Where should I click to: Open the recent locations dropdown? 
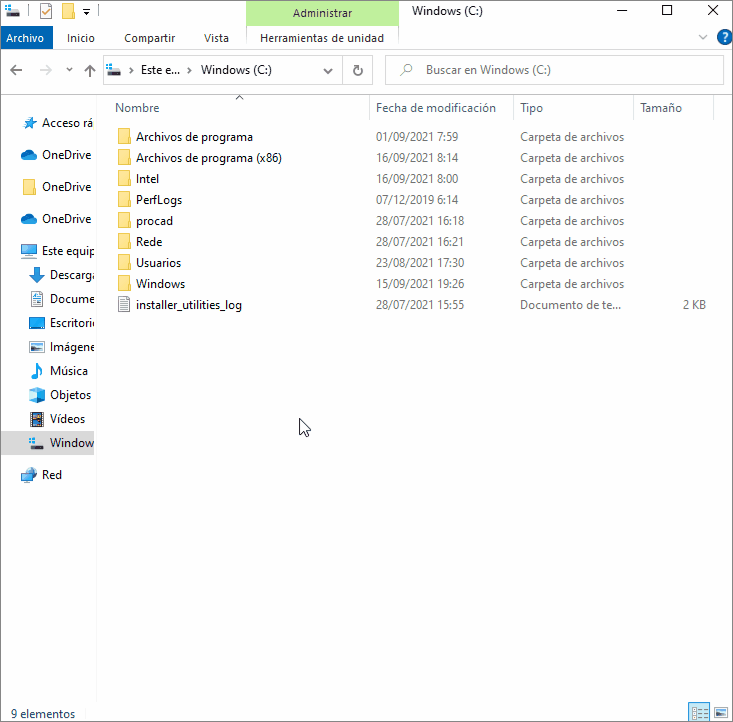69,70
